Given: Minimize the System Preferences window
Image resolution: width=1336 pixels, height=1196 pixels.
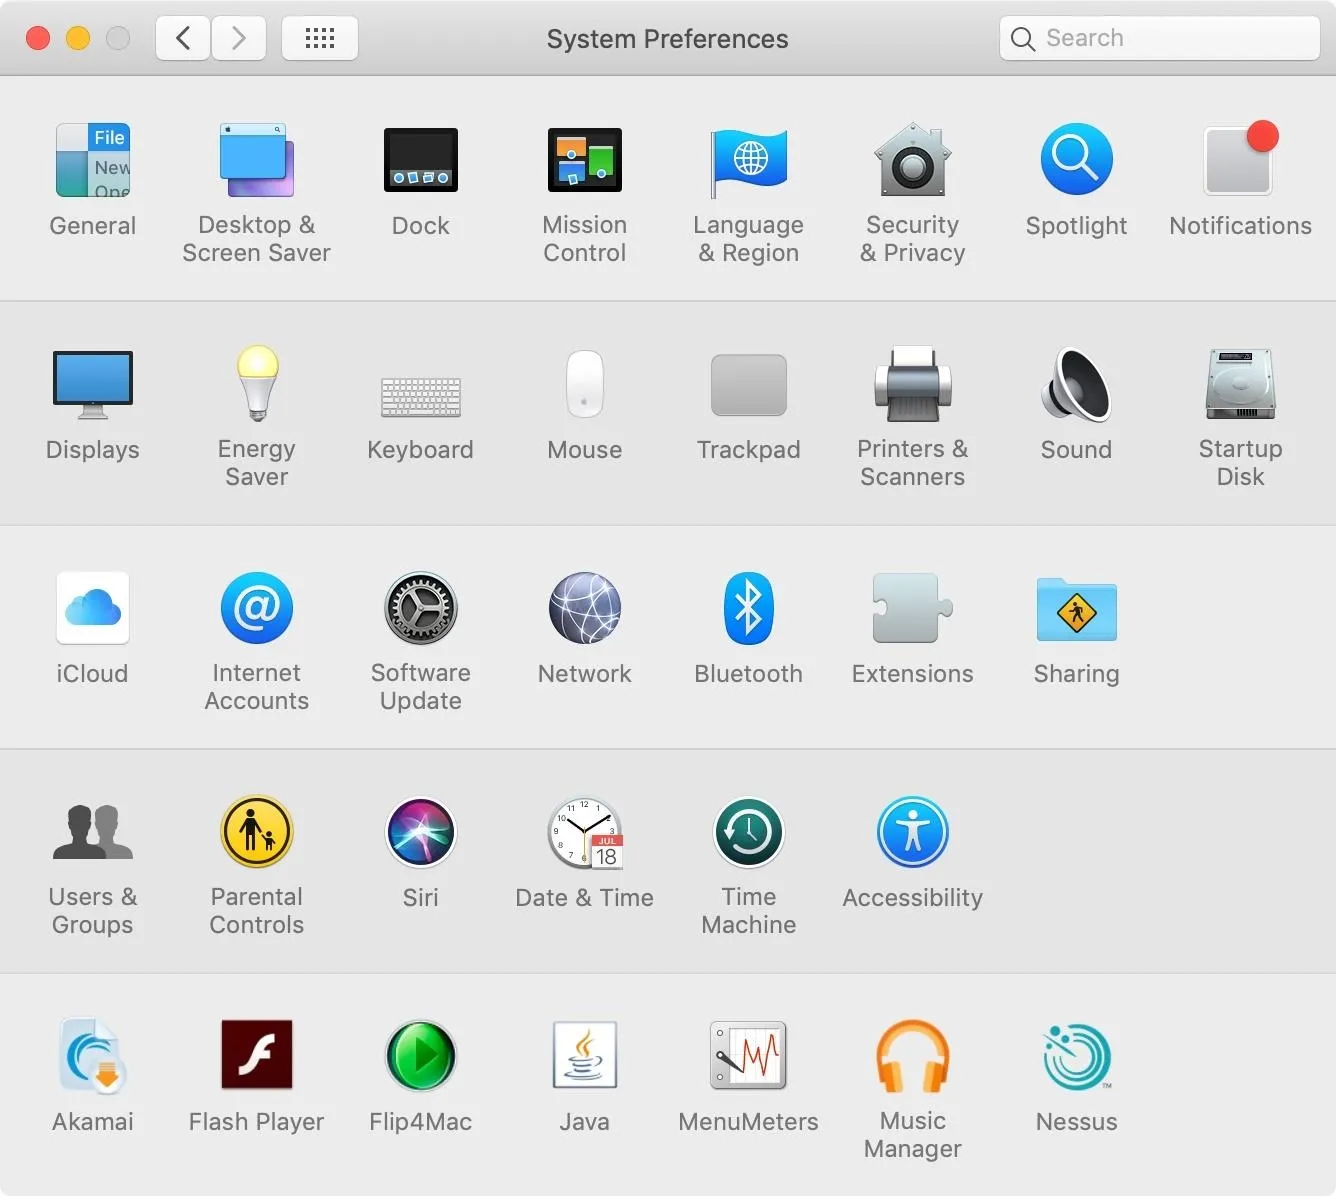Looking at the screenshot, I should point(78,39).
